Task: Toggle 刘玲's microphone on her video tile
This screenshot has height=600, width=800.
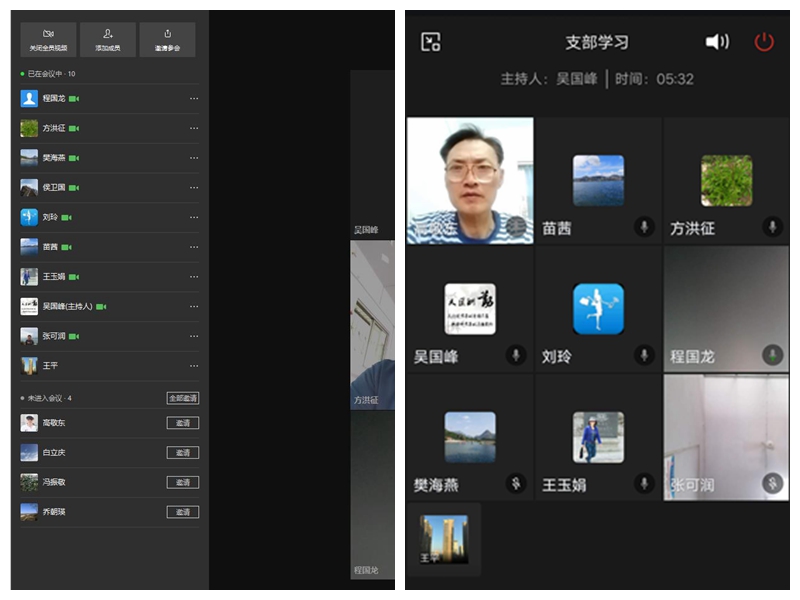Action: click(644, 352)
